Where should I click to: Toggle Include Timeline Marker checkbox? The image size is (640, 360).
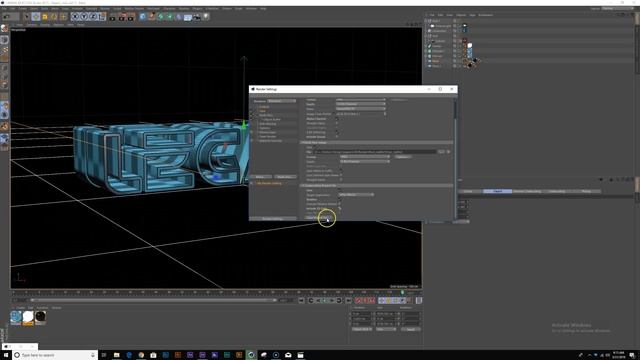(x=340, y=204)
